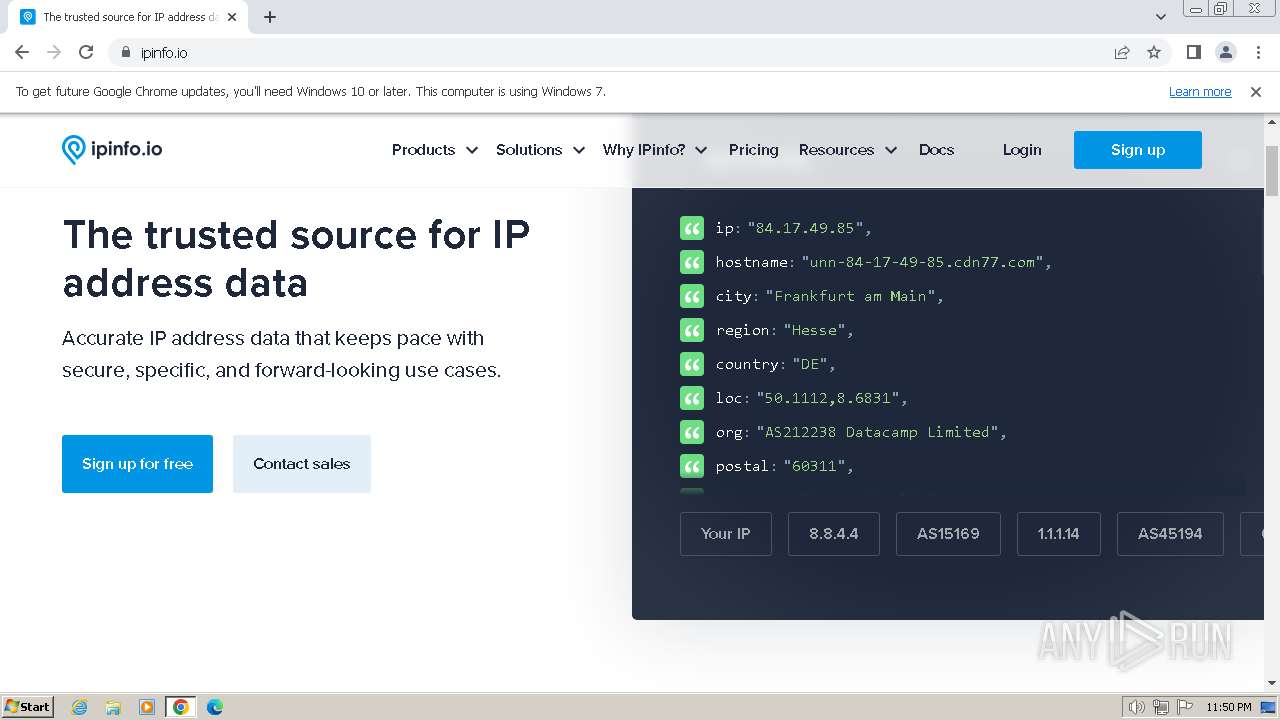
Task: Click the taskbar clock 11:50 PM
Action: click(x=1229, y=707)
